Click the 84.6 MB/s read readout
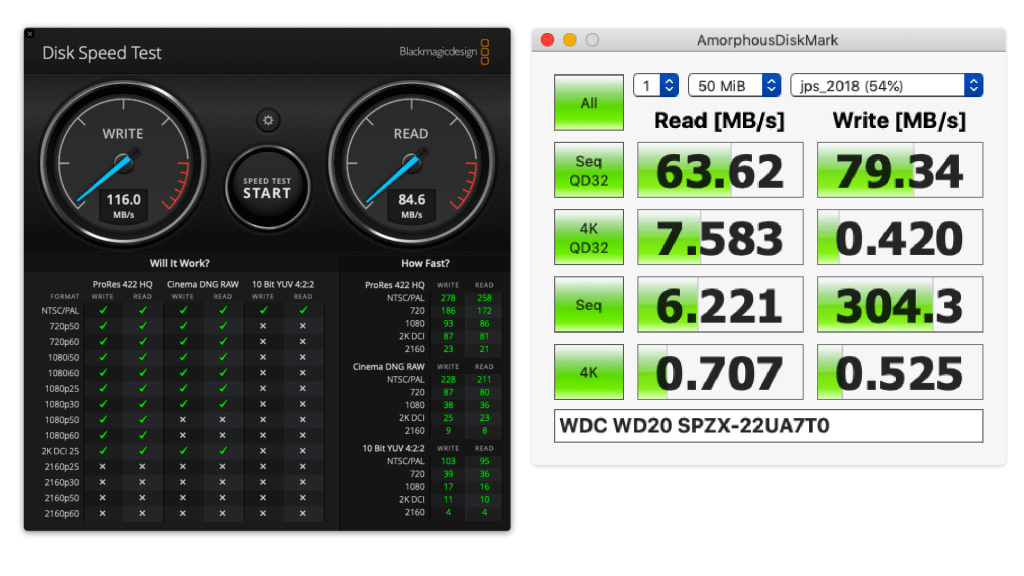Viewport: 1024px width, 576px height. tap(411, 205)
